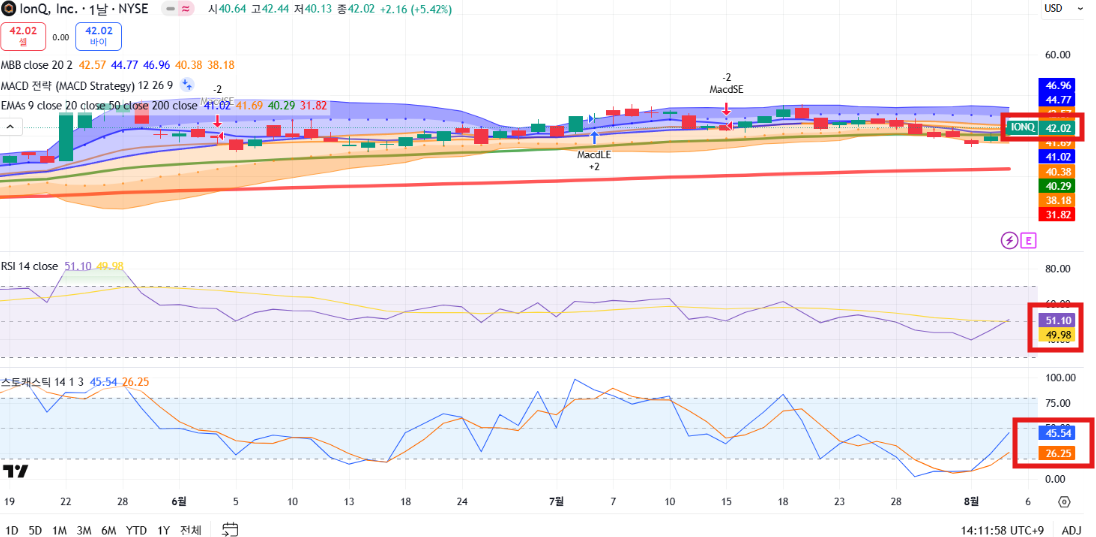Switch to the 전체 (all) time range
Viewport: 1096px width, 537px height.
coord(189,530)
